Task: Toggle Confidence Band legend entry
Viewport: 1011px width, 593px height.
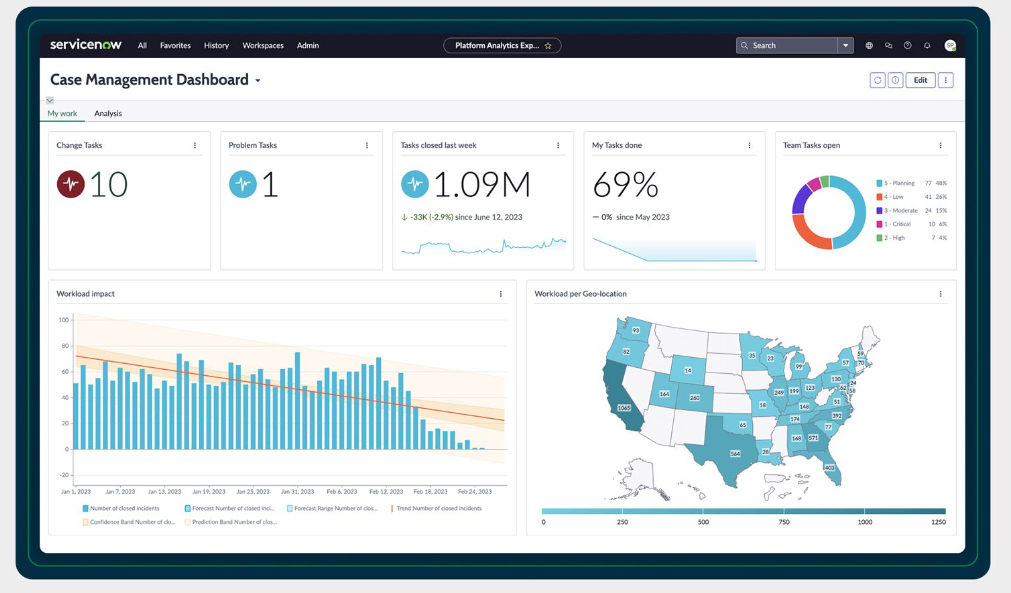Action: [86, 522]
